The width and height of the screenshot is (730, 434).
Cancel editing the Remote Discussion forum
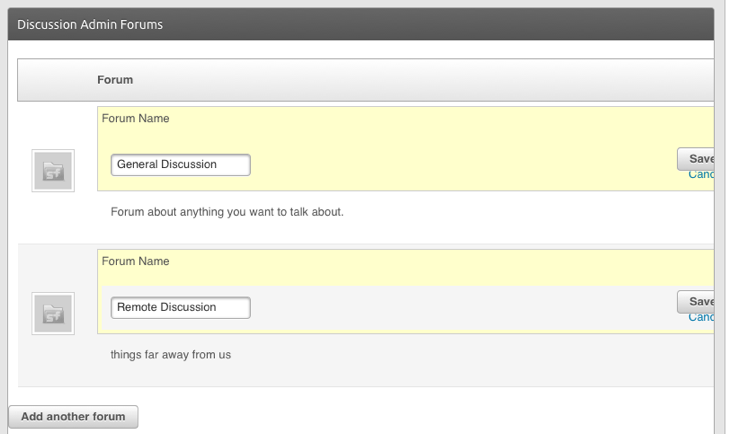pos(701,317)
